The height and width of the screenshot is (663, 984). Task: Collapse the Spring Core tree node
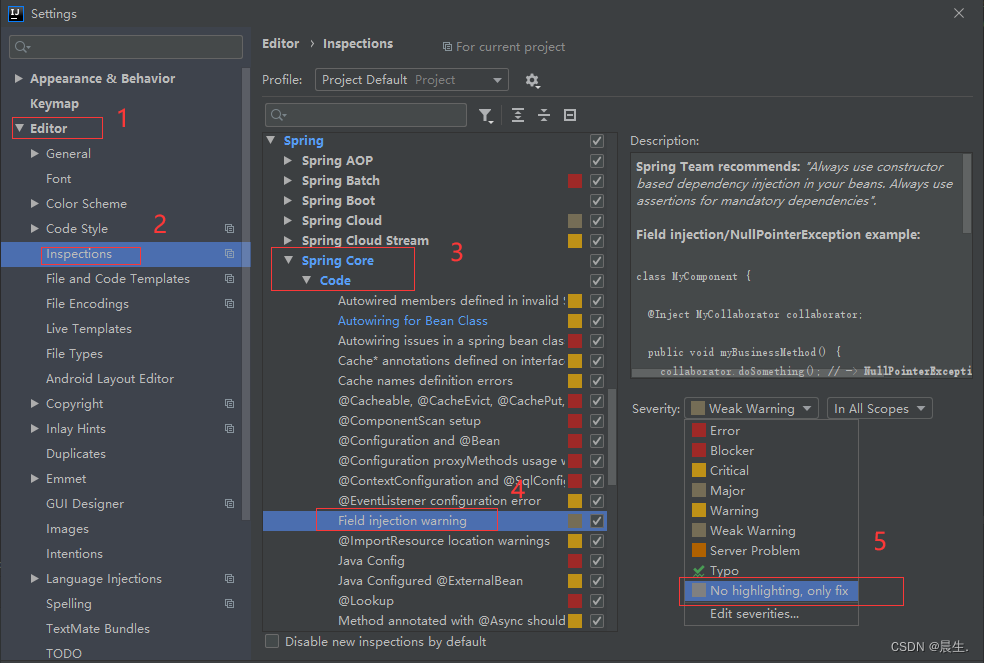point(289,260)
